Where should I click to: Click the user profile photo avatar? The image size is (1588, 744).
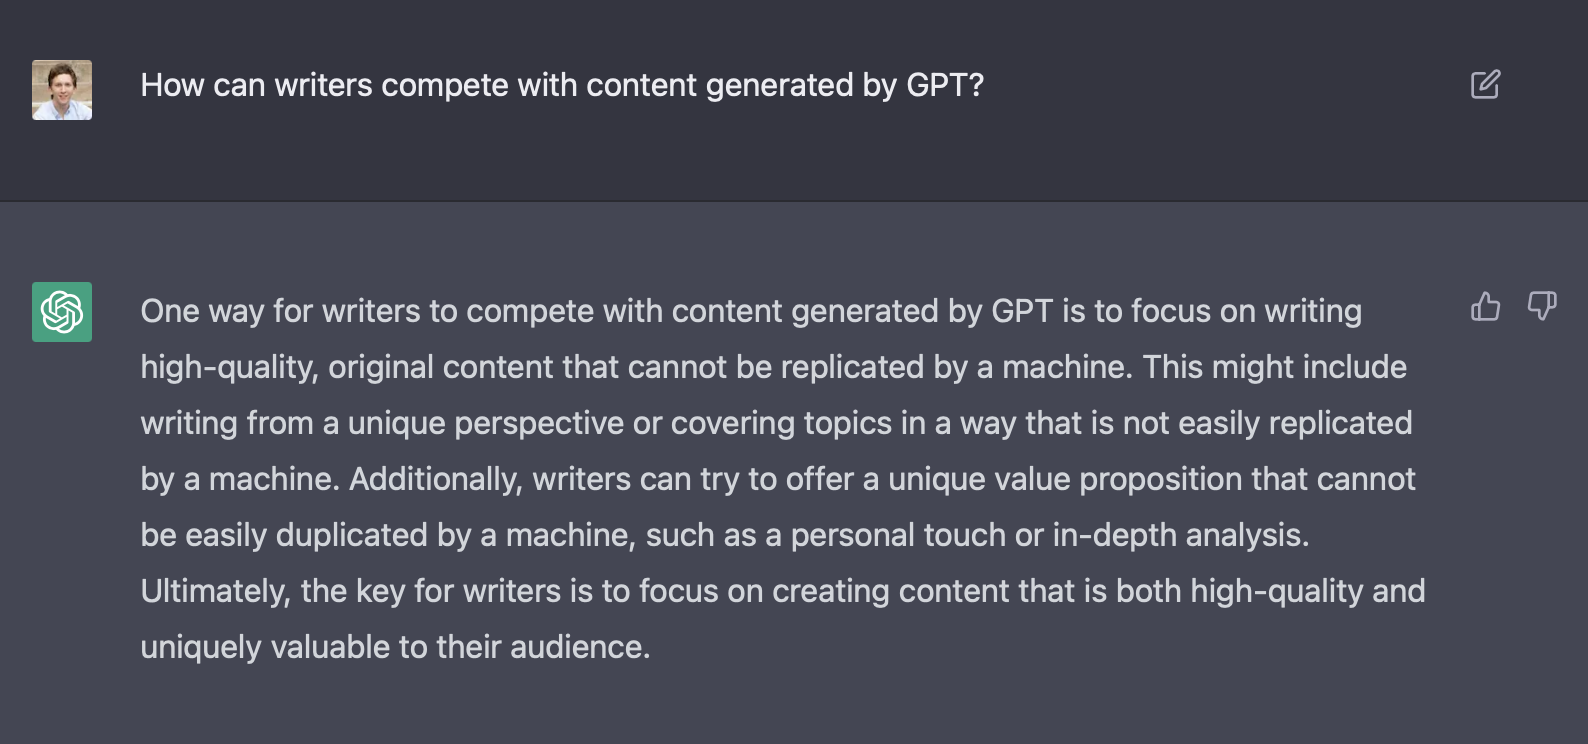[62, 90]
